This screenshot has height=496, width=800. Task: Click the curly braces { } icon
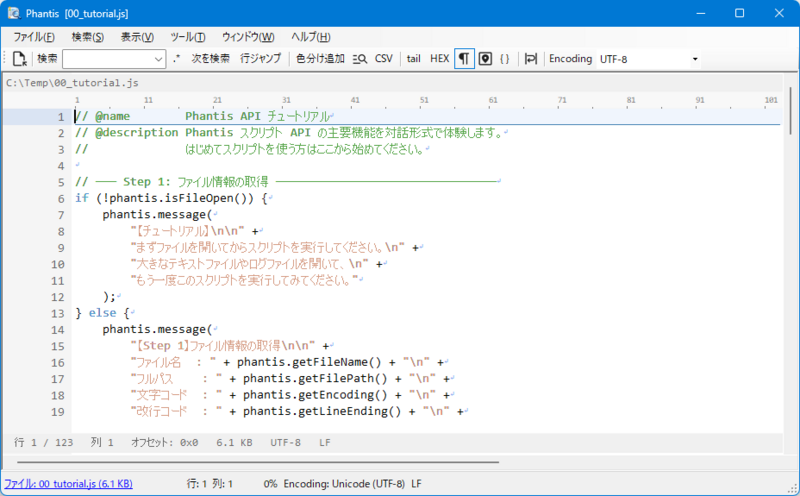[505, 59]
